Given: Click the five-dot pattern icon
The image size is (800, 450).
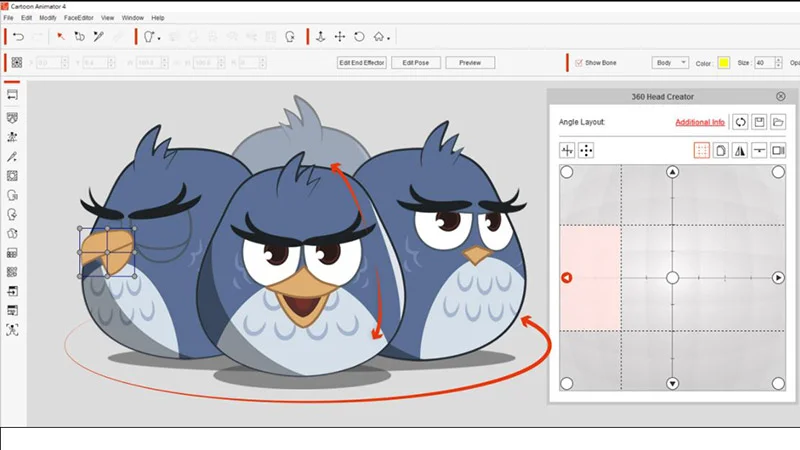Looking at the screenshot, I should pyautogui.click(x=586, y=151).
